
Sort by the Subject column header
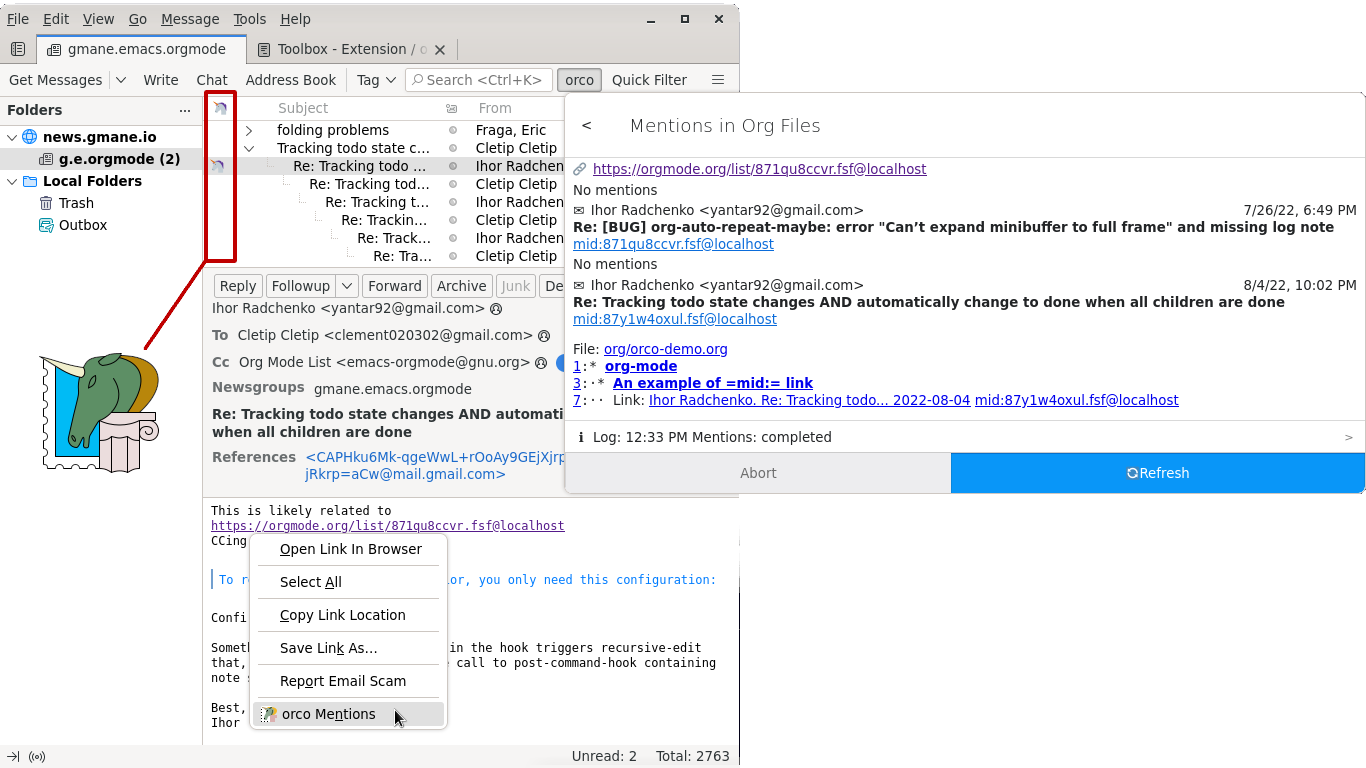pos(303,108)
